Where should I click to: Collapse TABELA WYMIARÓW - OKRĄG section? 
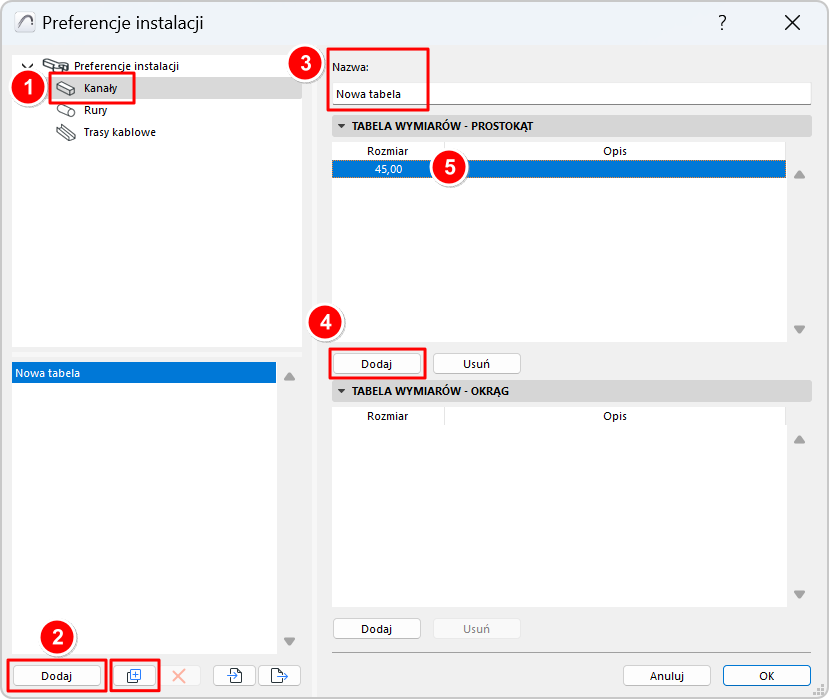(x=342, y=391)
